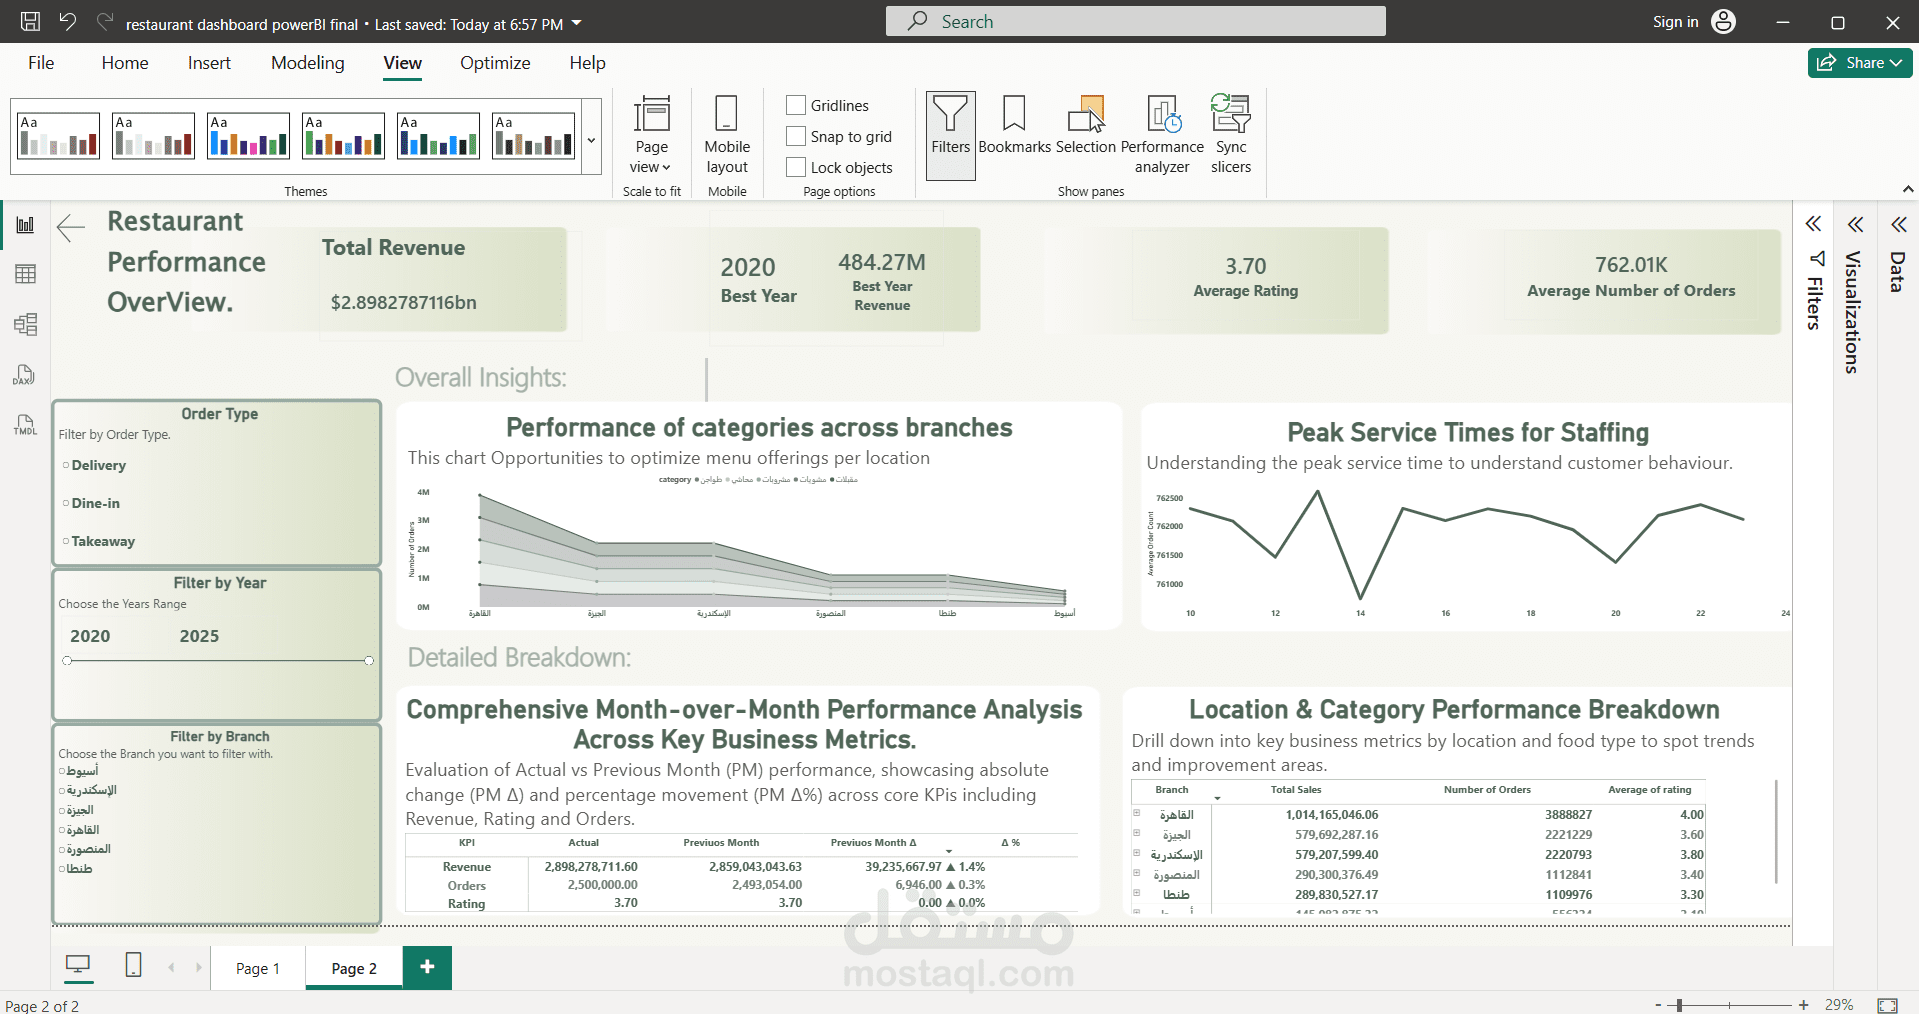This screenshot has height=1014, width=1919.
Task: Open the Modeling ribbon tab
Action: click(x=308, y=63)
